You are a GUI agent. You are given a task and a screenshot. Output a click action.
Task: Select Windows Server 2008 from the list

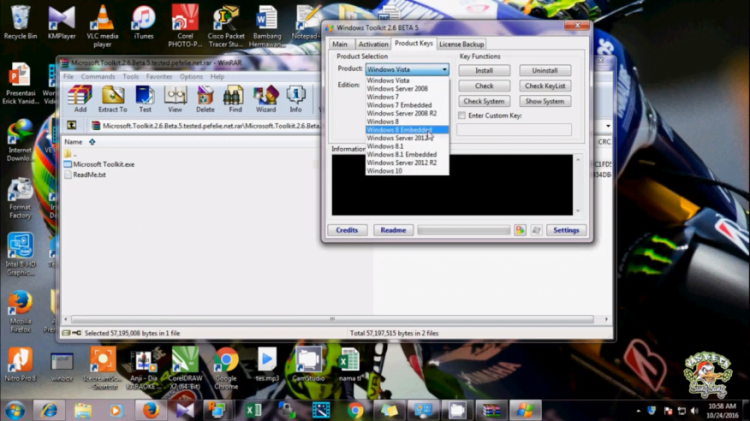[407, 89]
